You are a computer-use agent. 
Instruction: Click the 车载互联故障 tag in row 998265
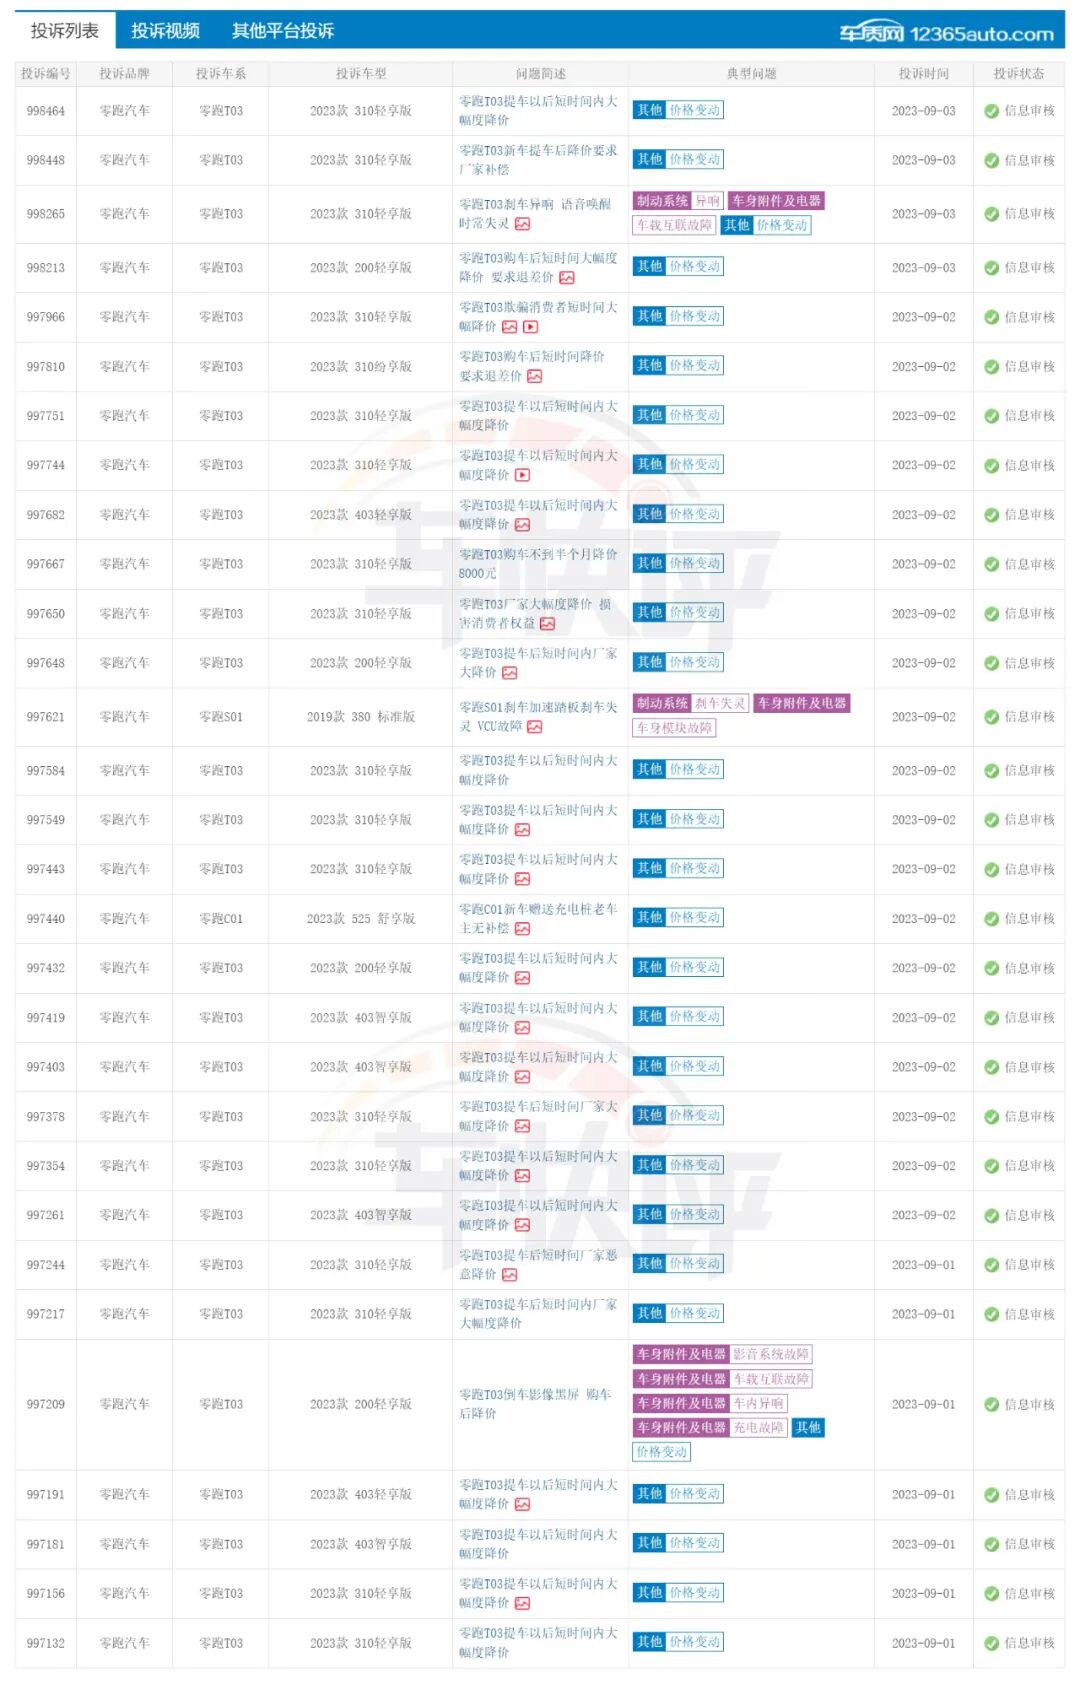pyautogui.click(x=675, y=225)
